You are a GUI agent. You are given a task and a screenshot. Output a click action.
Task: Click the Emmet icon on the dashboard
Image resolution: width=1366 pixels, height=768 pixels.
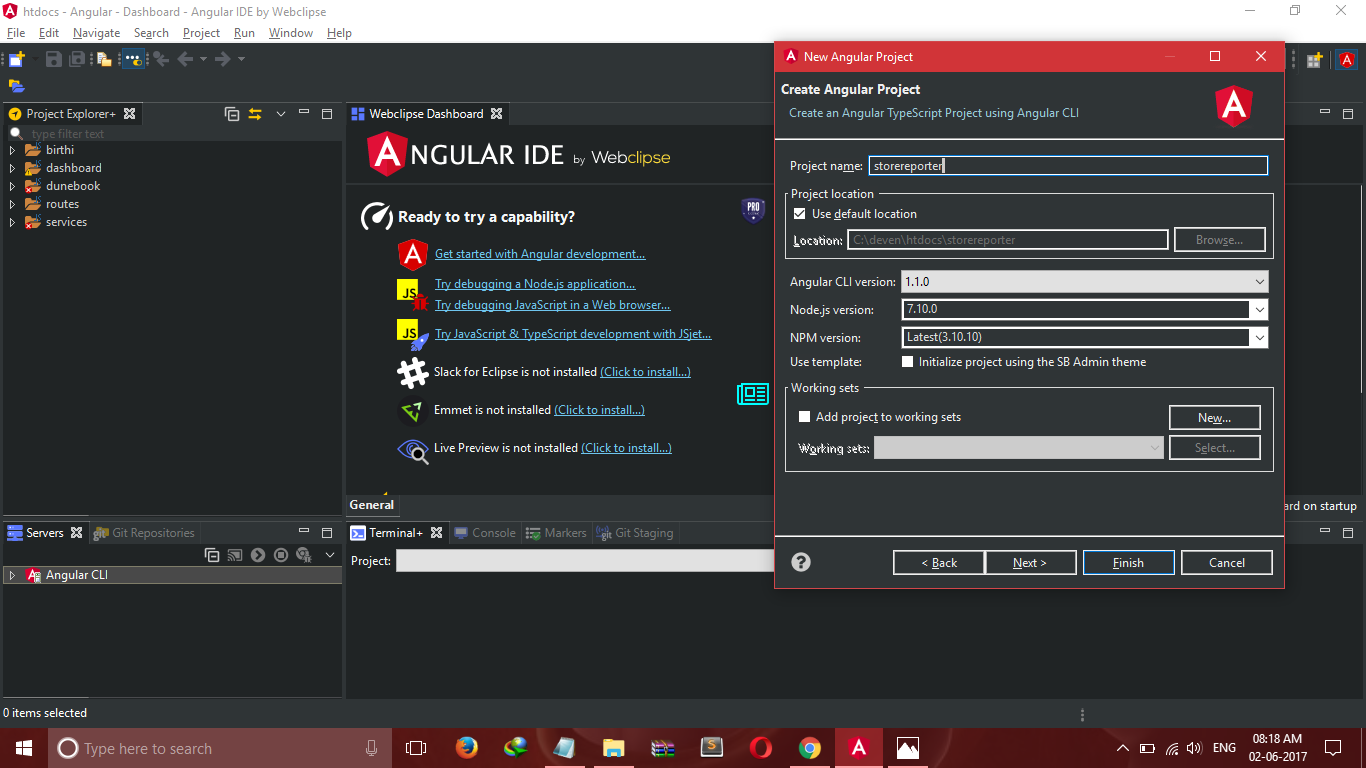tap(412, 410)
